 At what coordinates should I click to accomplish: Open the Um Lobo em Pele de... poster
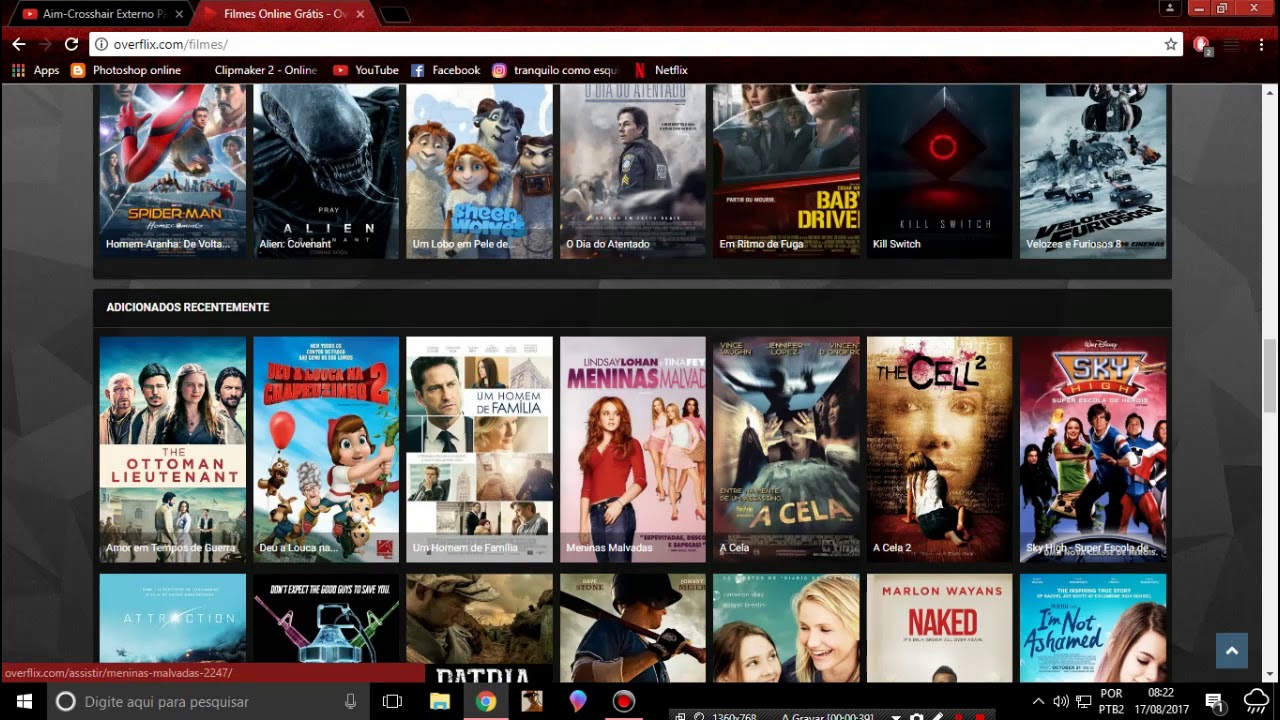[x=479, y=171]
